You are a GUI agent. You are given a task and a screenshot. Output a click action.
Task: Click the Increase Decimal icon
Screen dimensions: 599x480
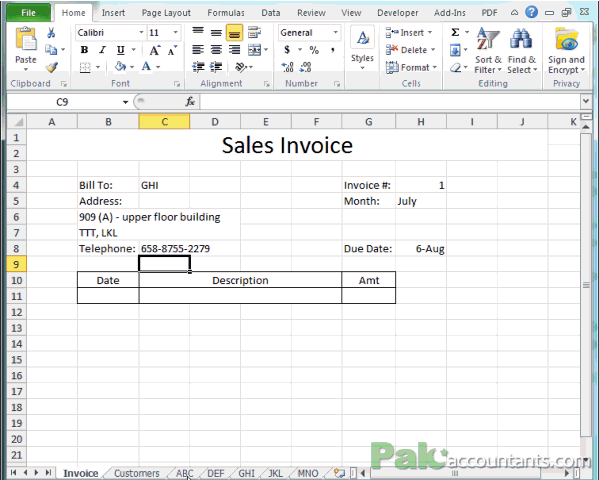coord(287,67)
